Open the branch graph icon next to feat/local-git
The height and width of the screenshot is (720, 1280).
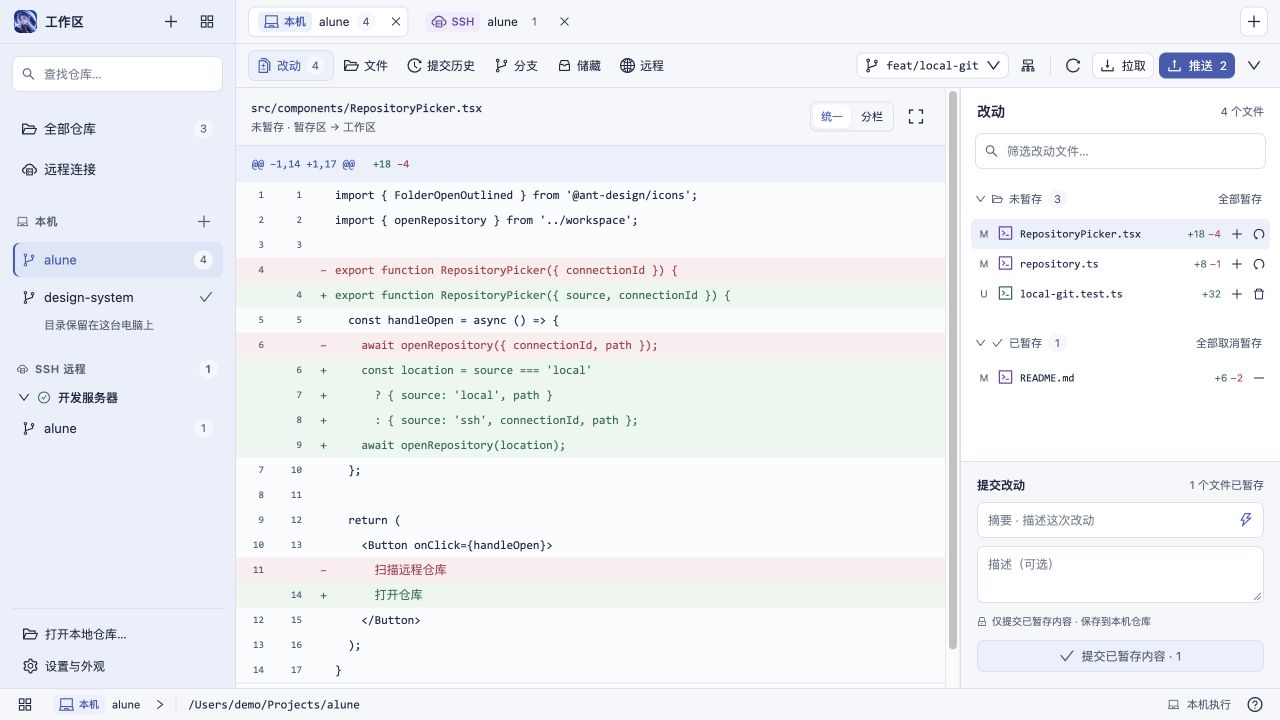(1028, 66)
